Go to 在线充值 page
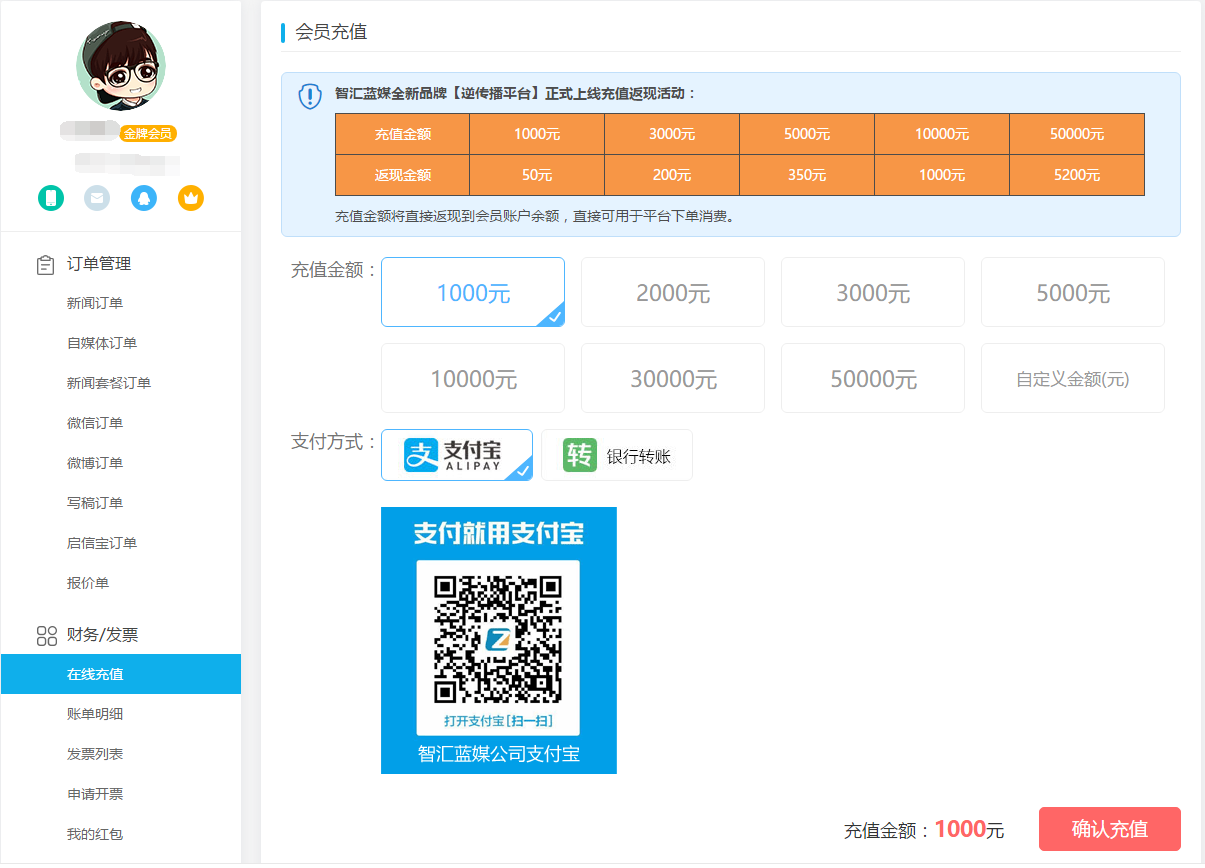The width and height of the screenshot is (1205, 868). point(121,674)
